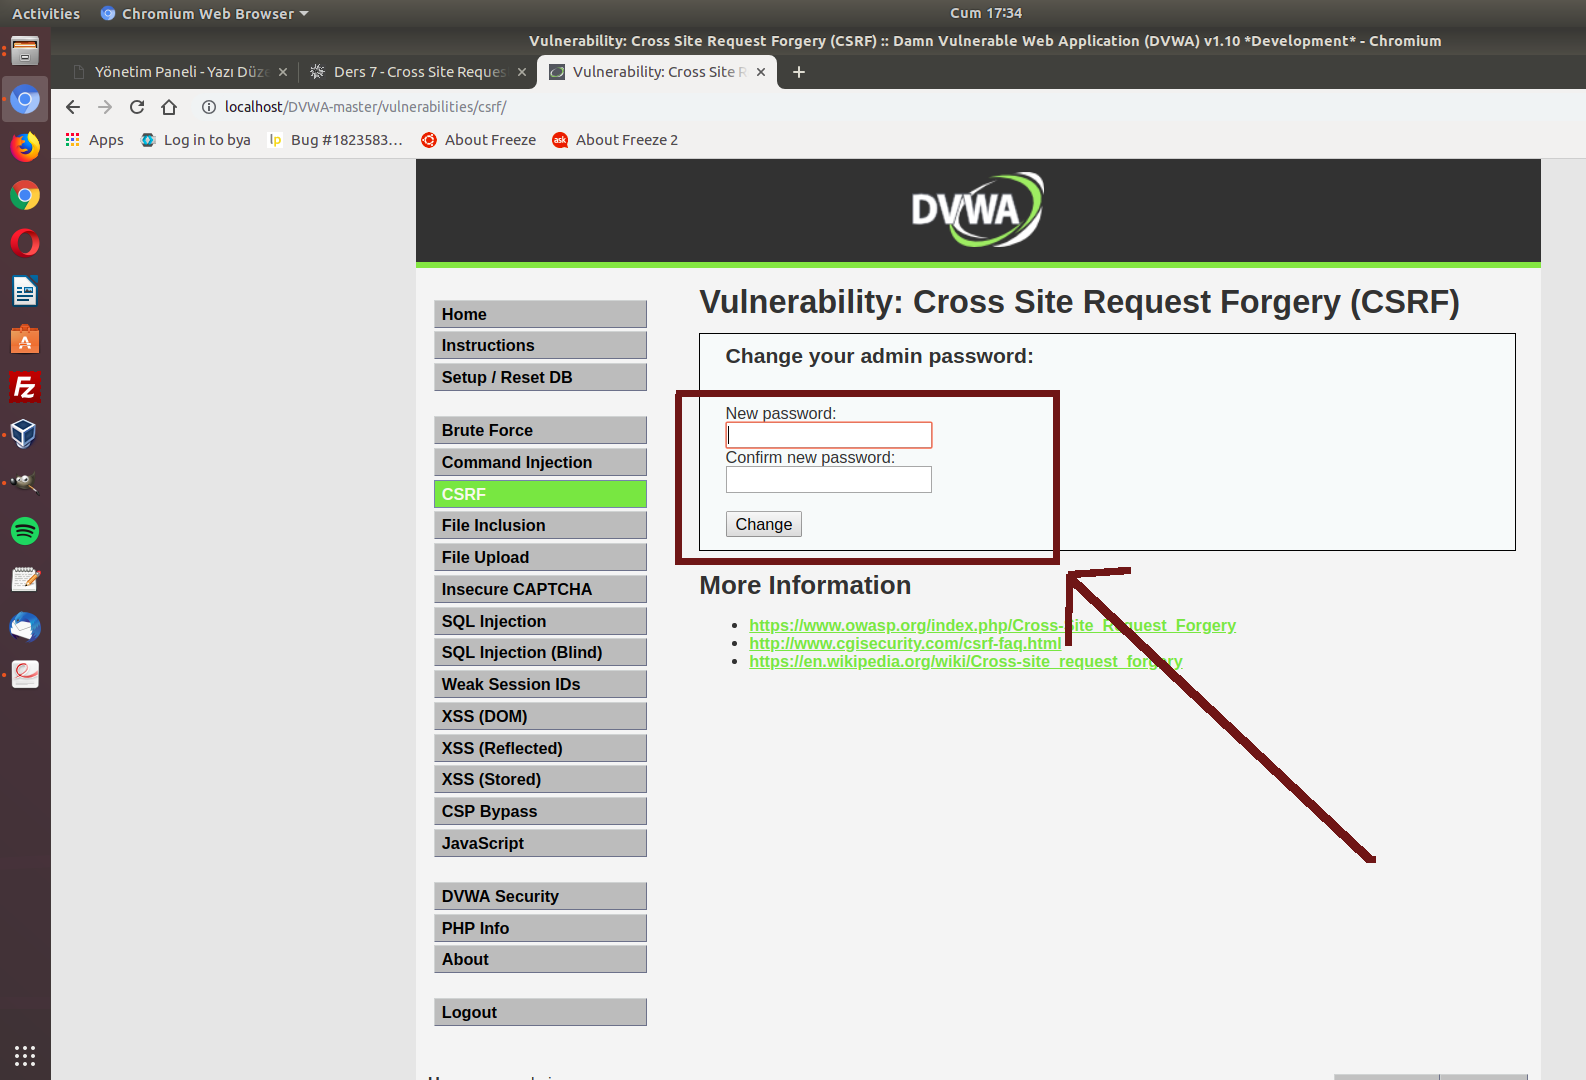Open the Brute Force vulnerability page
The width and height of the screenshot is (1586, 1080).
540,430
